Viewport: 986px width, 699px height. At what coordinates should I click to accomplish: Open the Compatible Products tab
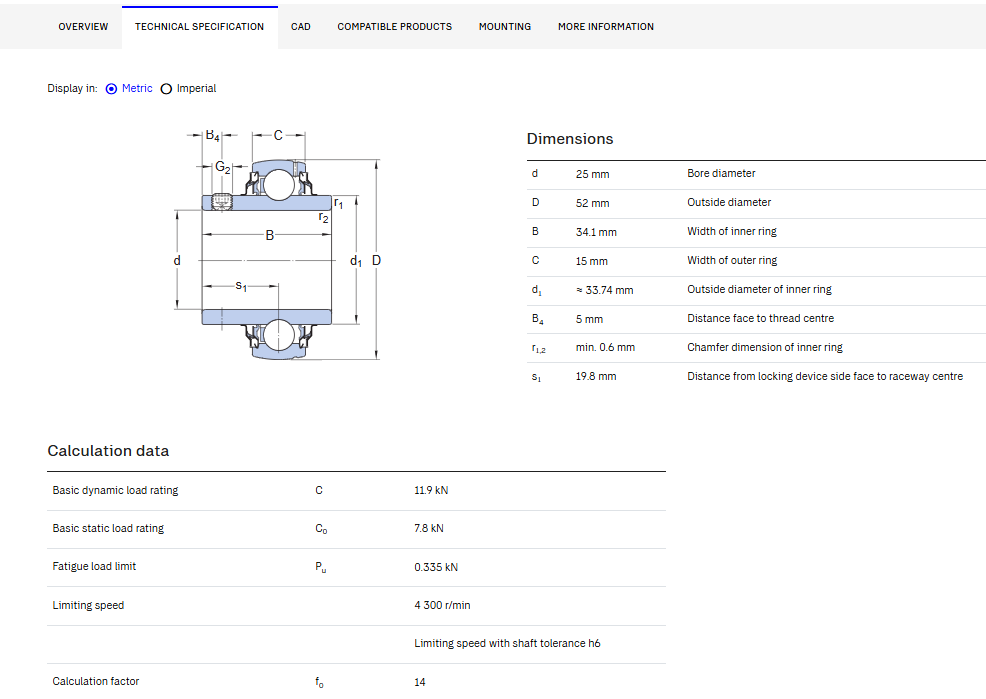[x=394, y=26]
